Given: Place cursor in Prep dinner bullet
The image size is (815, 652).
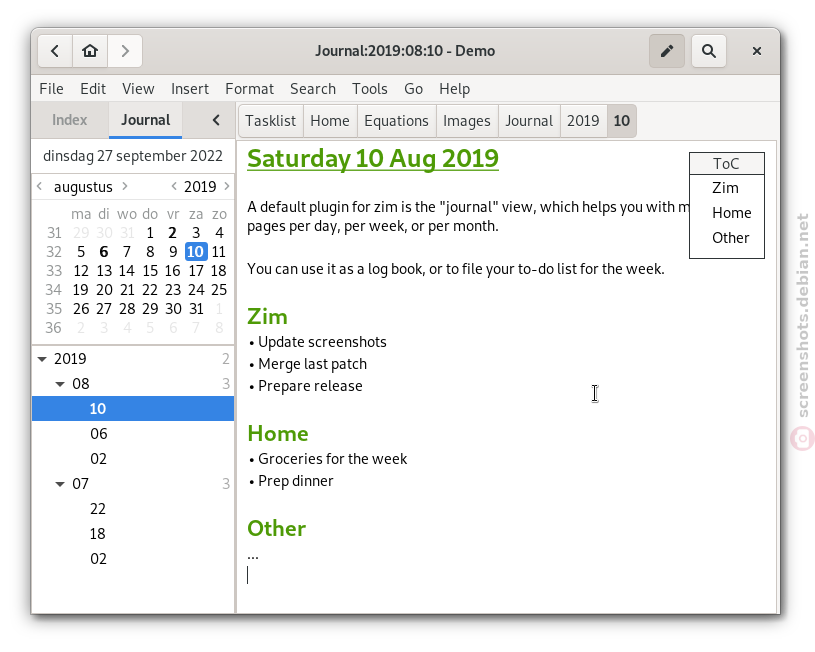Looking at the screenshot, I should 296,481.
